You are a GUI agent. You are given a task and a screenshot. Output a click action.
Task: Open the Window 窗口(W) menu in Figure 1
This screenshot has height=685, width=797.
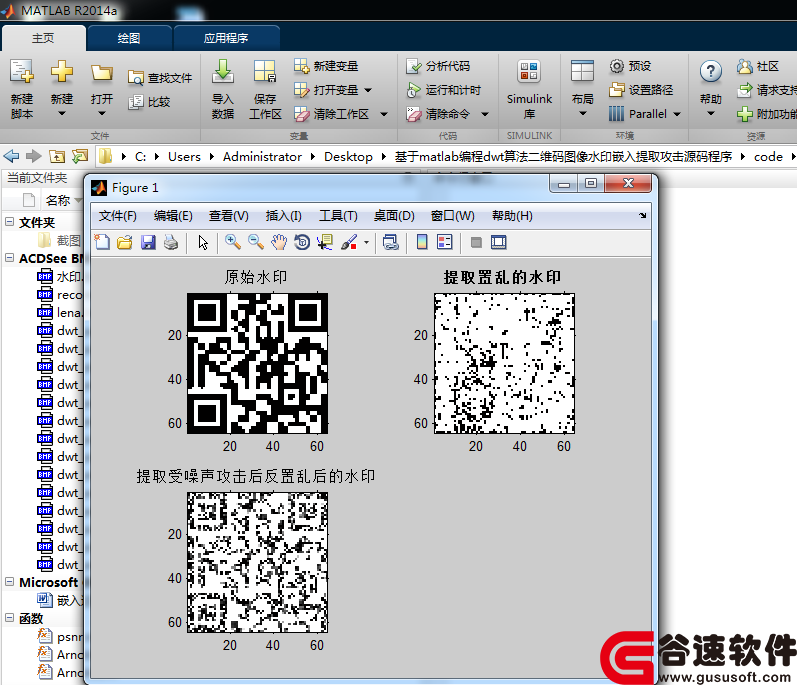(x=452, y=216)
